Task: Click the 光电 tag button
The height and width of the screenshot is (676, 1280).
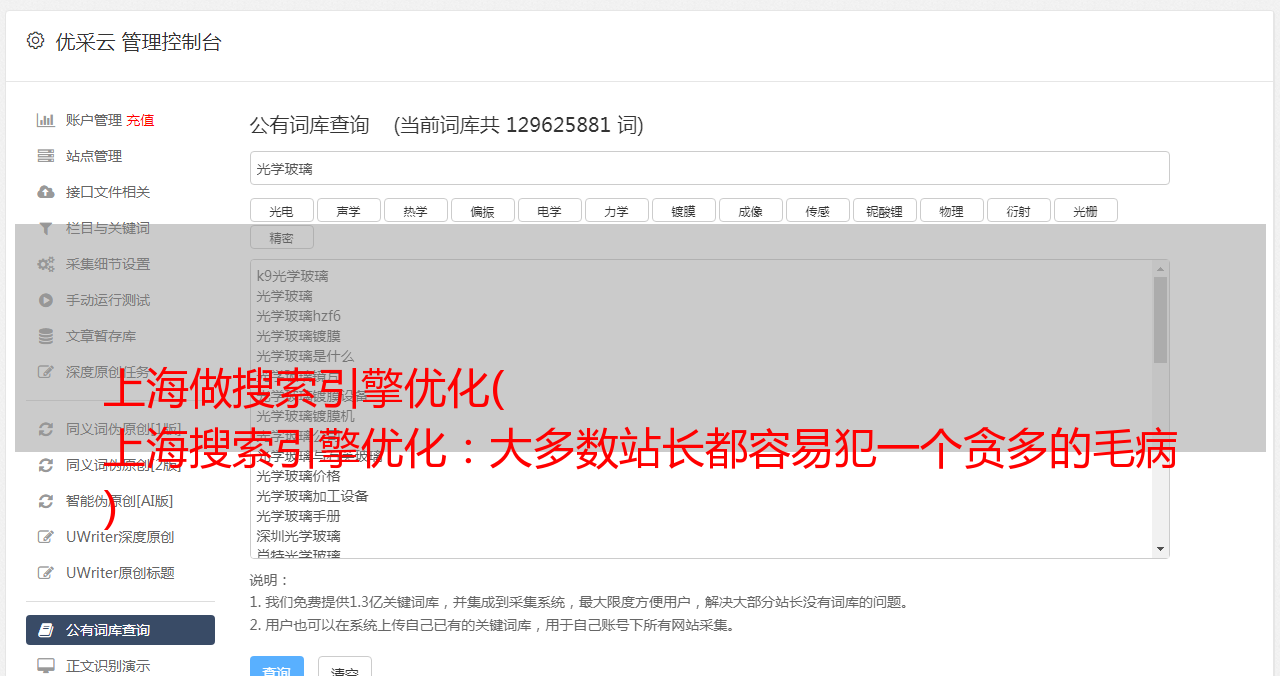Action: (x=282, y=210)
